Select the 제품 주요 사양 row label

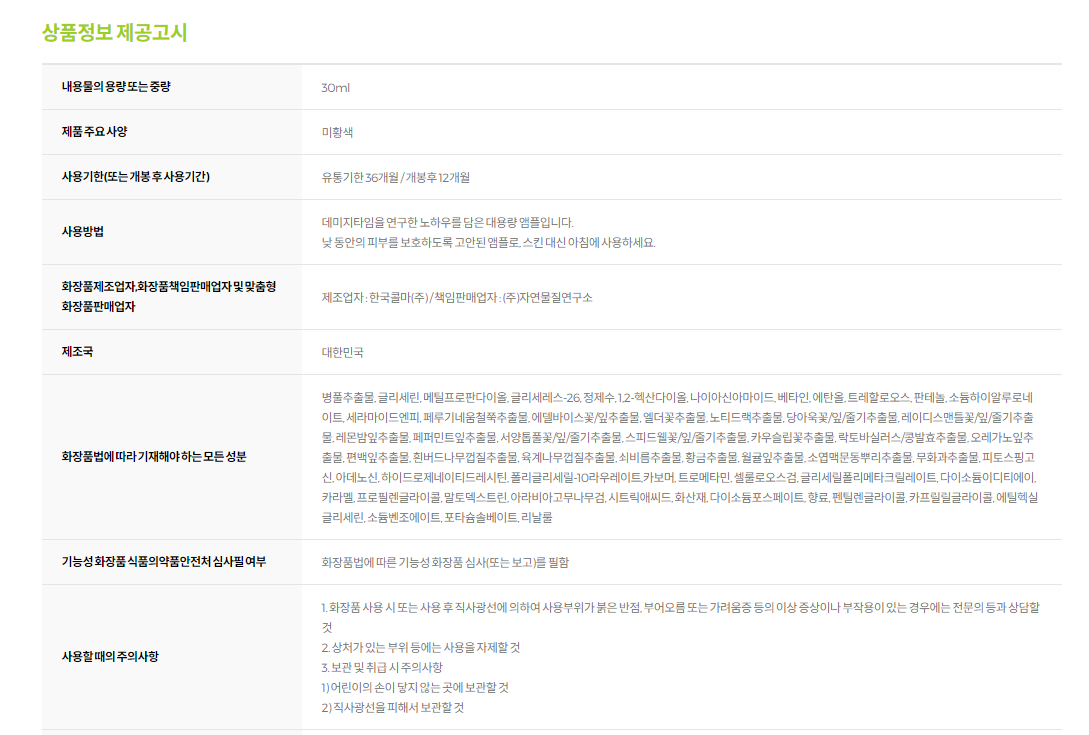[x=95, y=132]
